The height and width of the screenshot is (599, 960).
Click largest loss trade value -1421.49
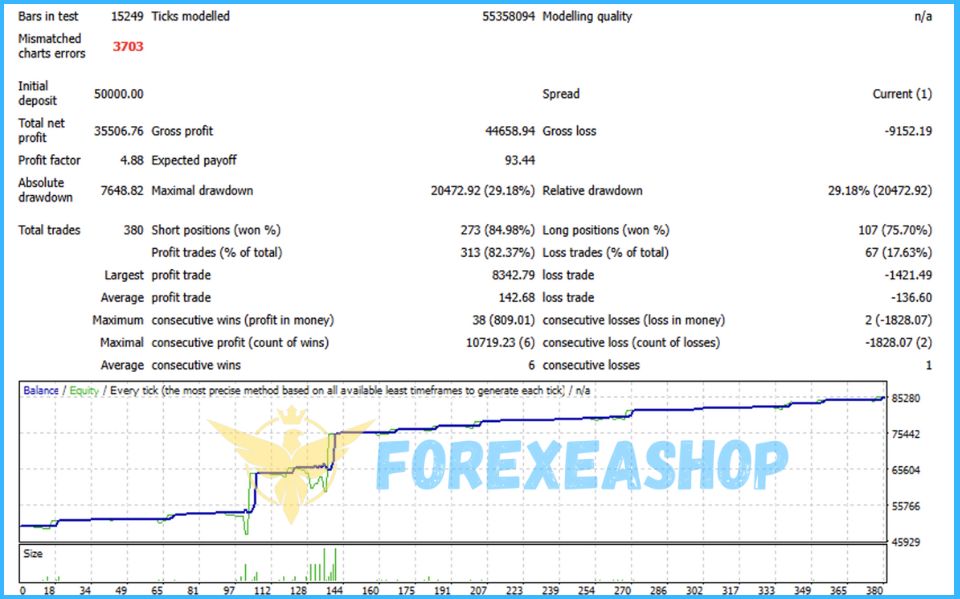pos(908,275)
